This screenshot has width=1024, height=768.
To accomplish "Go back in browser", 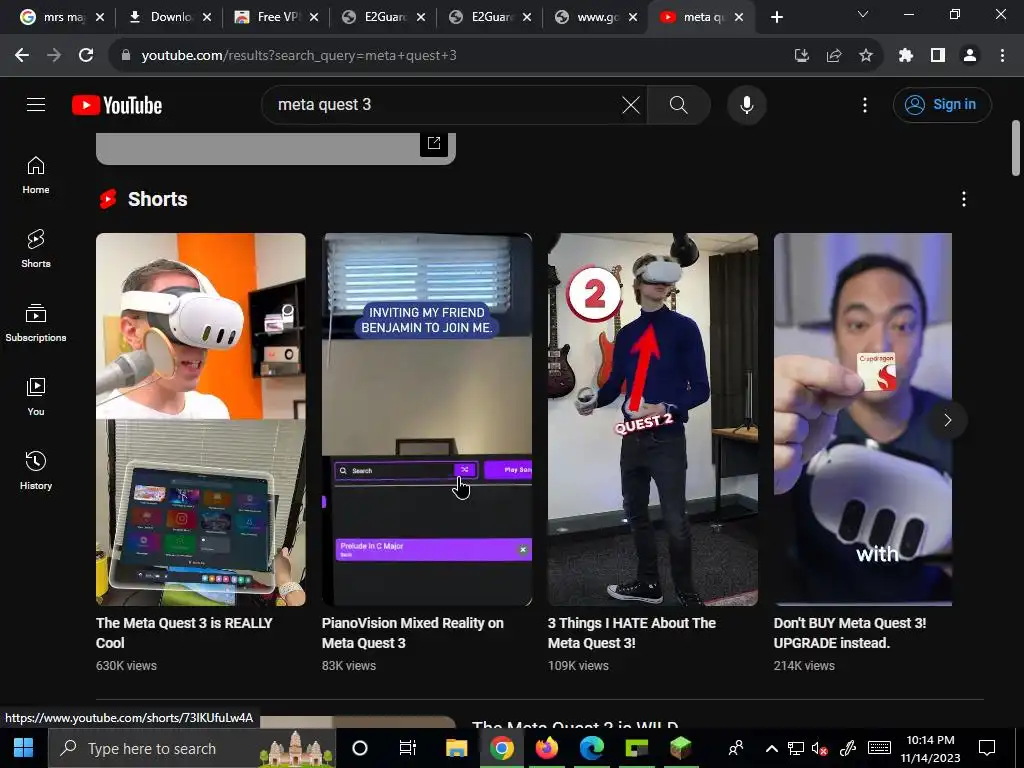I will pyautogui.click(x=22, y=56).
